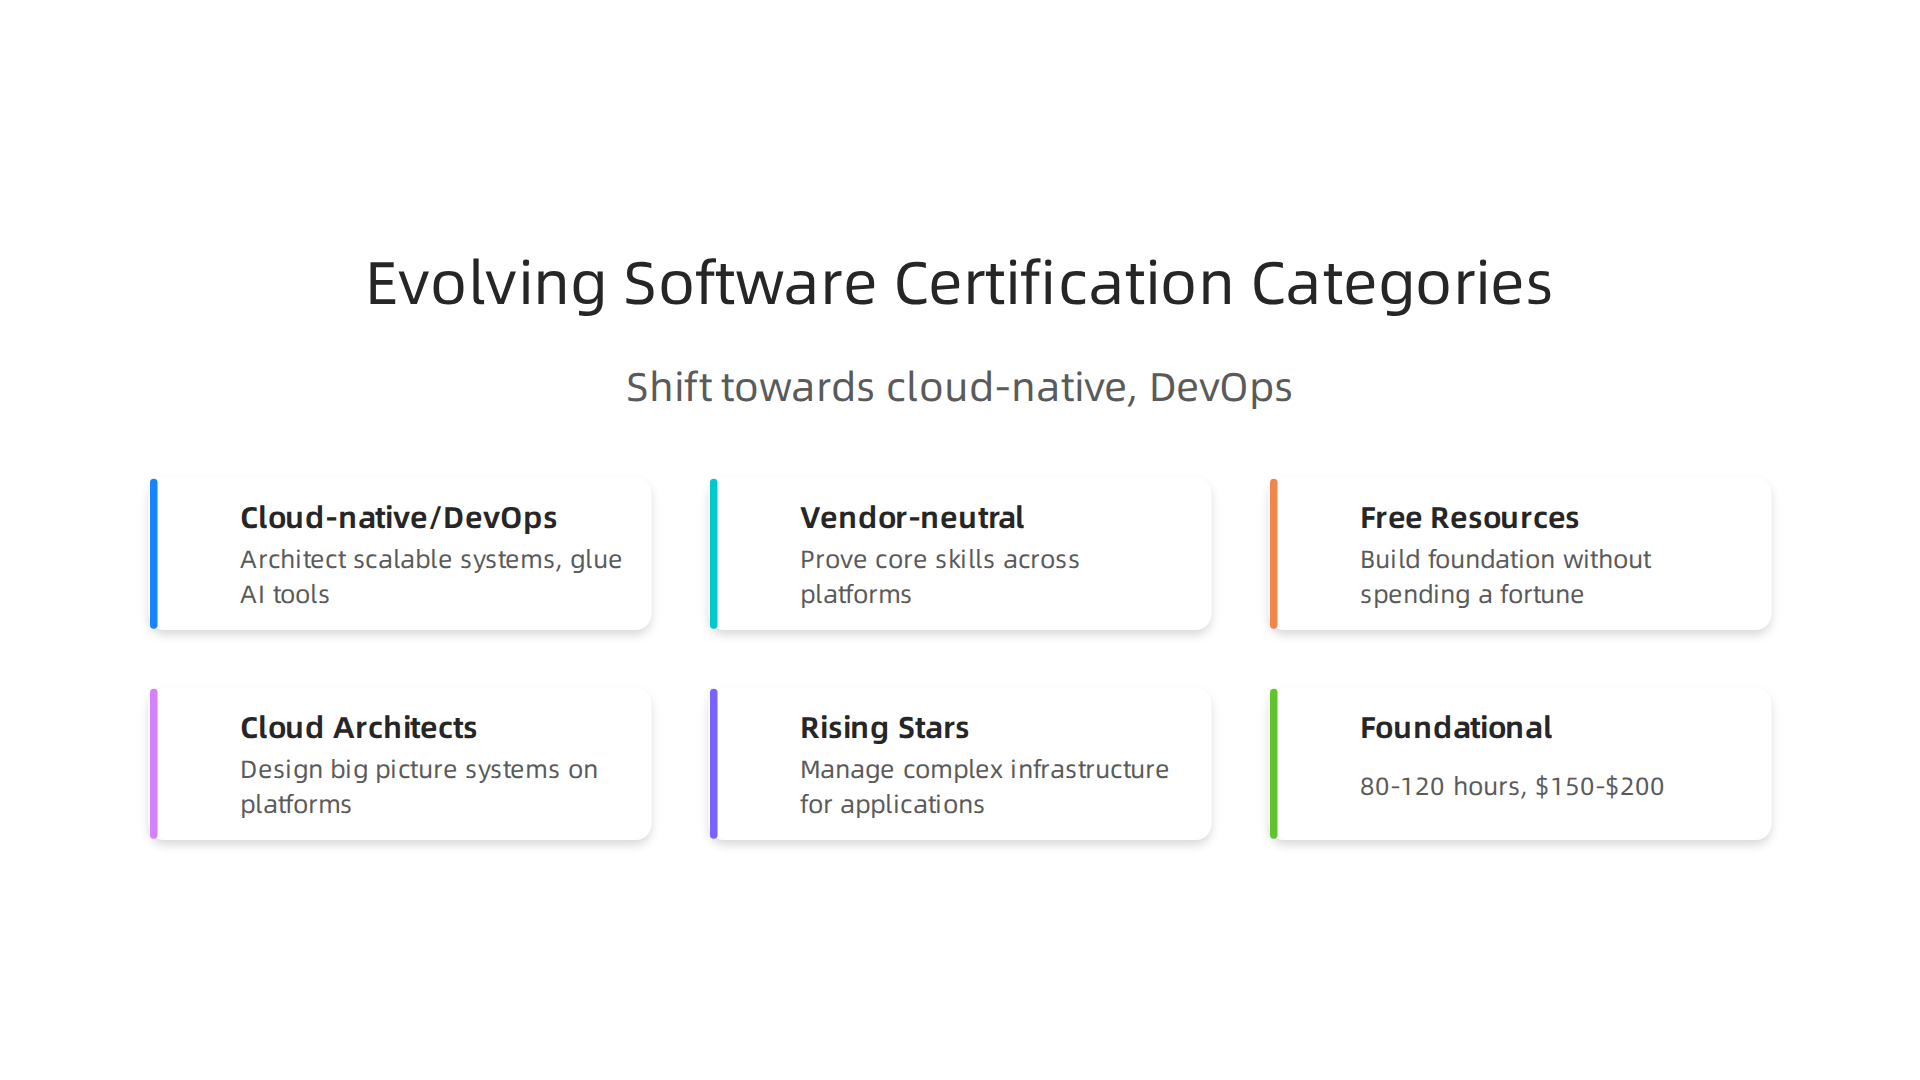Image resolution: width=1920 pixels, height=1080 pixels.
Task: Click text 'Architect scalable systems, glue AI tools'
Action: [x=431, y=577]
